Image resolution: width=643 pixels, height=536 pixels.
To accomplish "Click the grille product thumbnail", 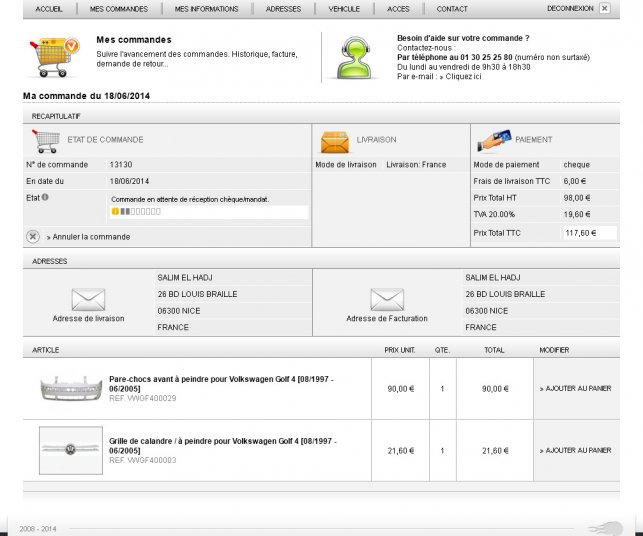I will 71,450.
